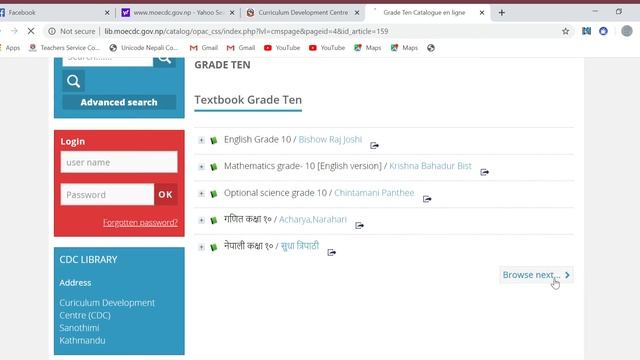Click Optional science grade 10 title
Screen dimensions: 640x360
[276, 193]
